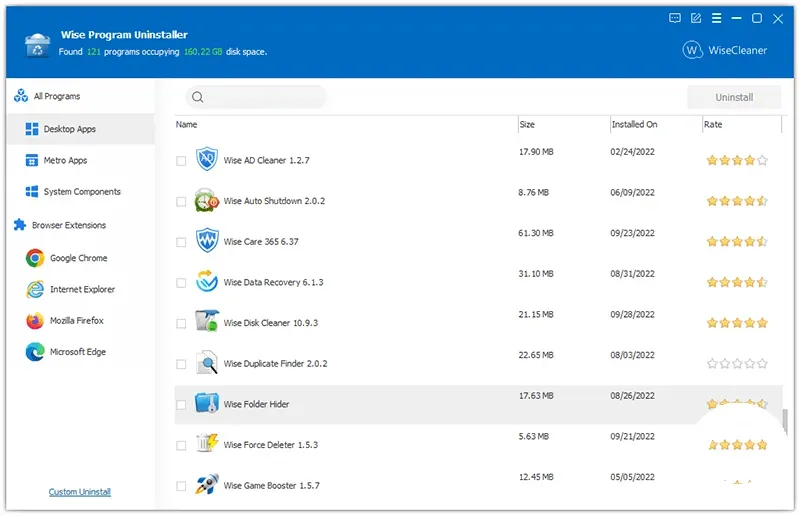The width and height of the screenshot is (800, 516).
Task: Click the WiseCleaner logo
Action: (724, 50)
